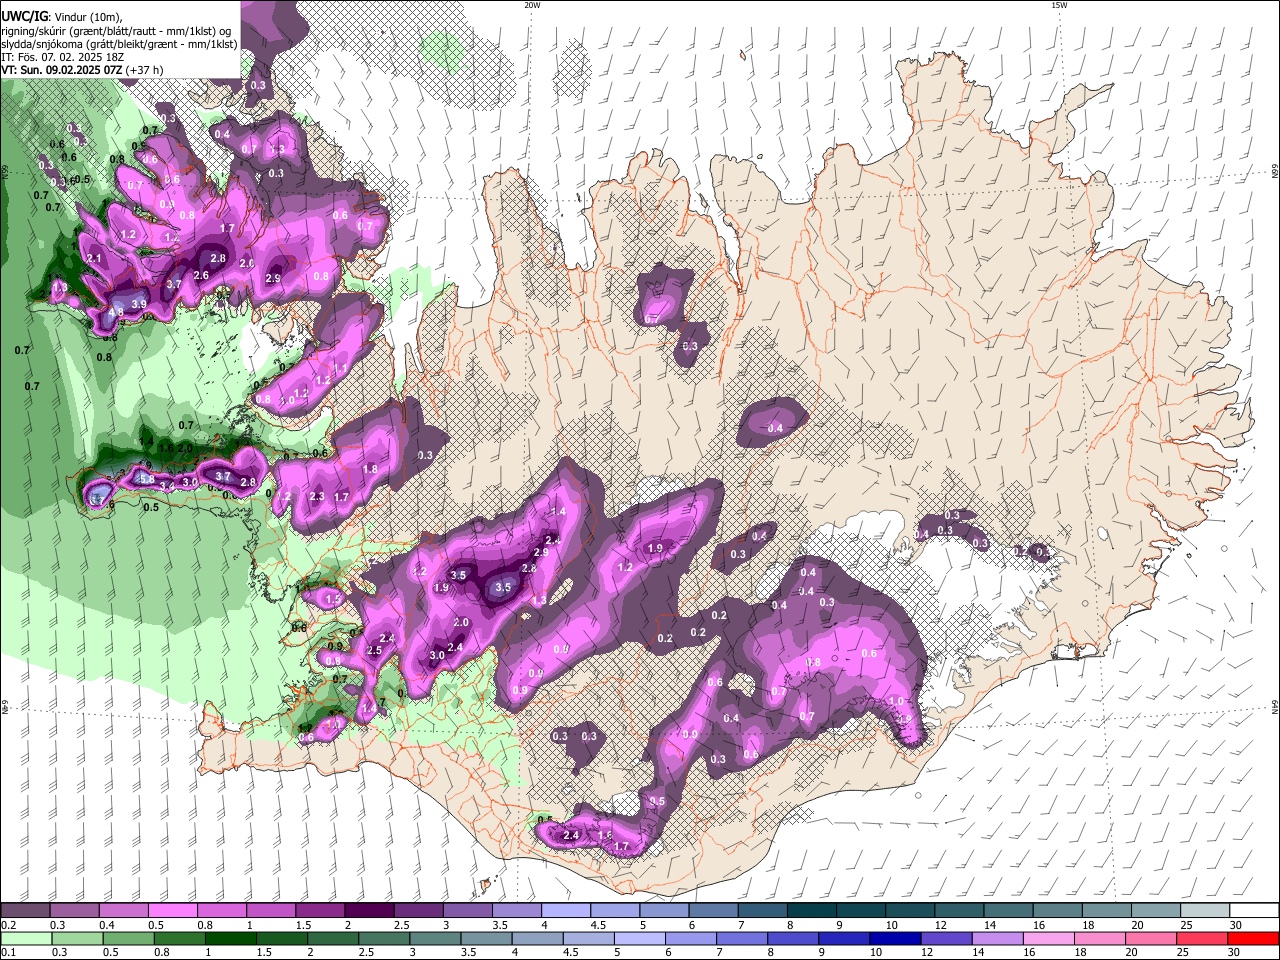
Task: Select the dark purple swatch labeled 2, upper row
Action: pyautogui.click(x=369, y=911)
